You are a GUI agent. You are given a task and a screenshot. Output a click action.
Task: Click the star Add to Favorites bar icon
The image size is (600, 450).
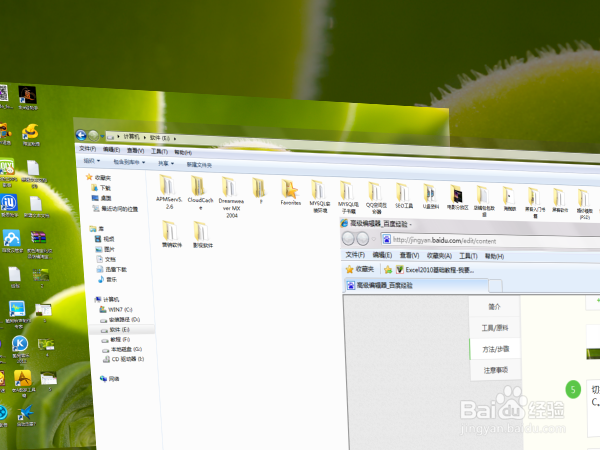[x=388, y=270]
